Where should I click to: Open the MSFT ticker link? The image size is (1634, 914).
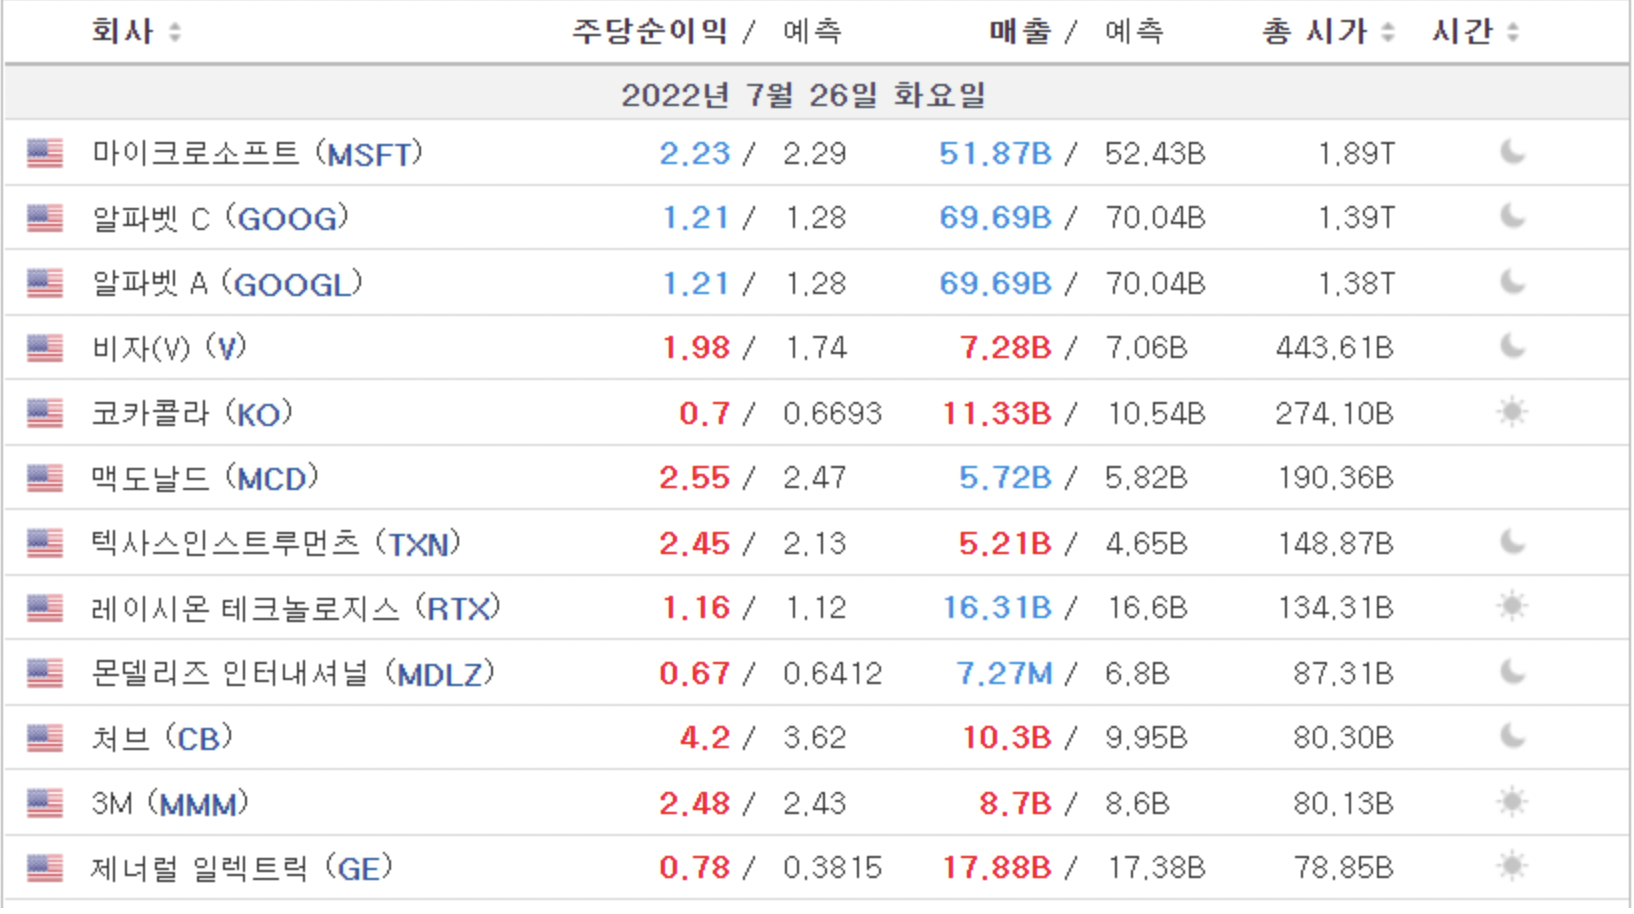click(x=369, y=155)
